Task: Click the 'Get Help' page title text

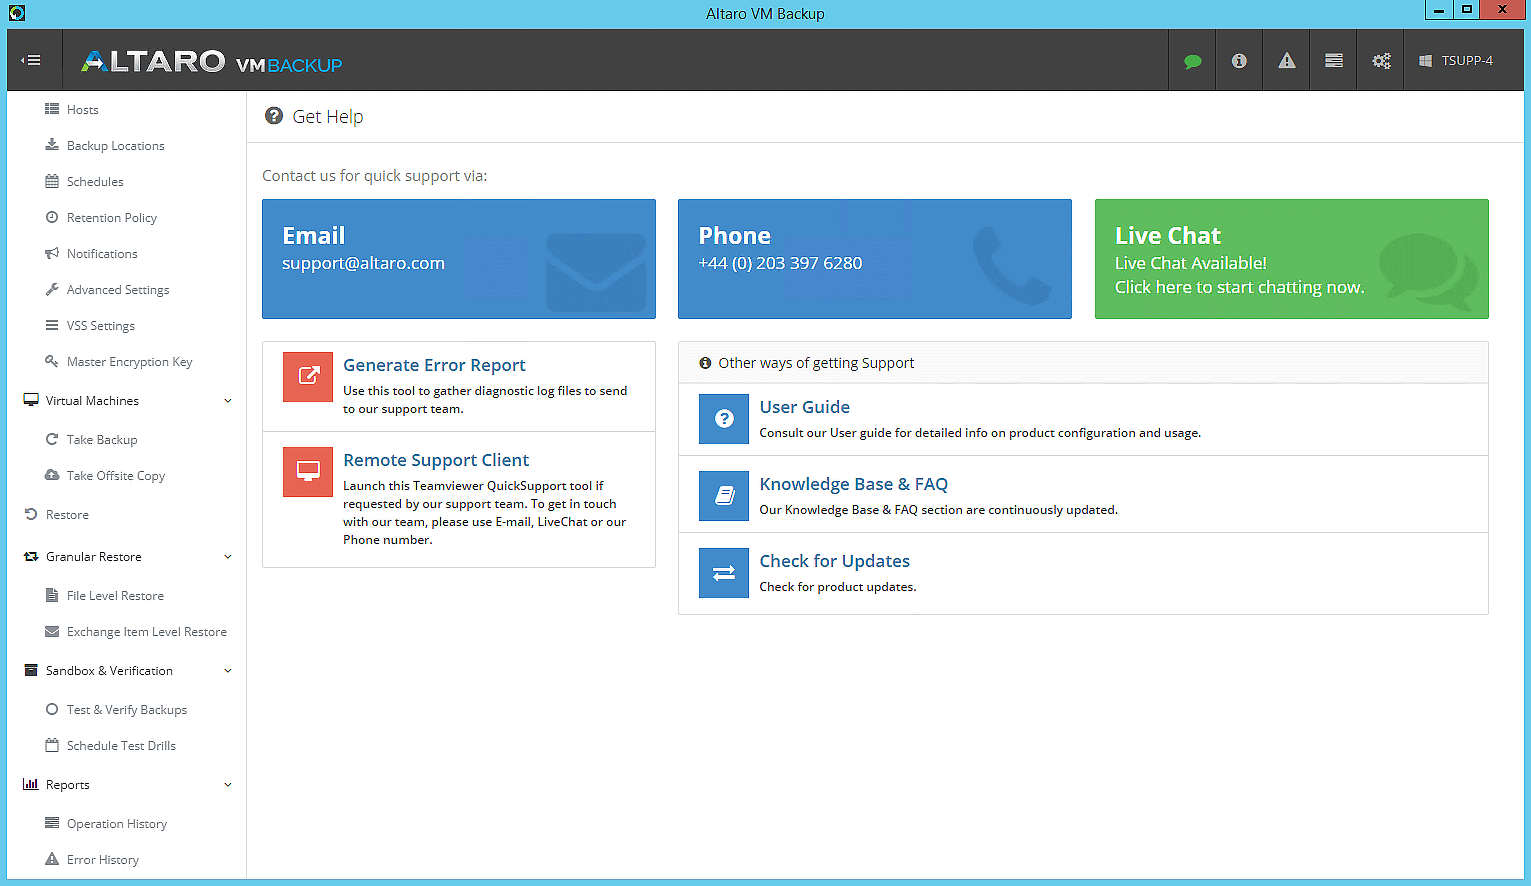Action: [x=328, y=117]
